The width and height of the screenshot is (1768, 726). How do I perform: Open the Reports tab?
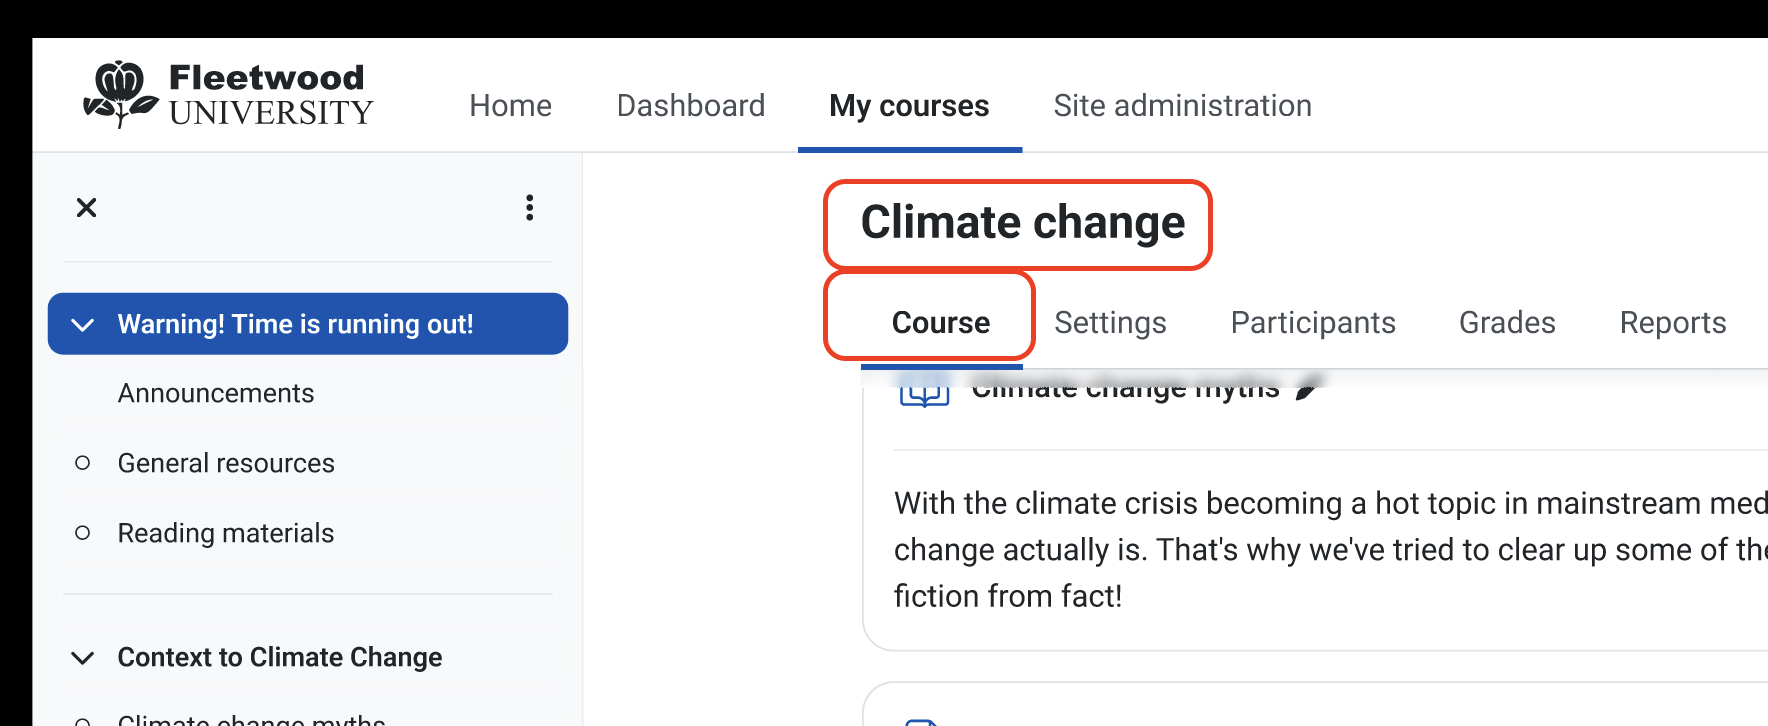coord(1673,323)
